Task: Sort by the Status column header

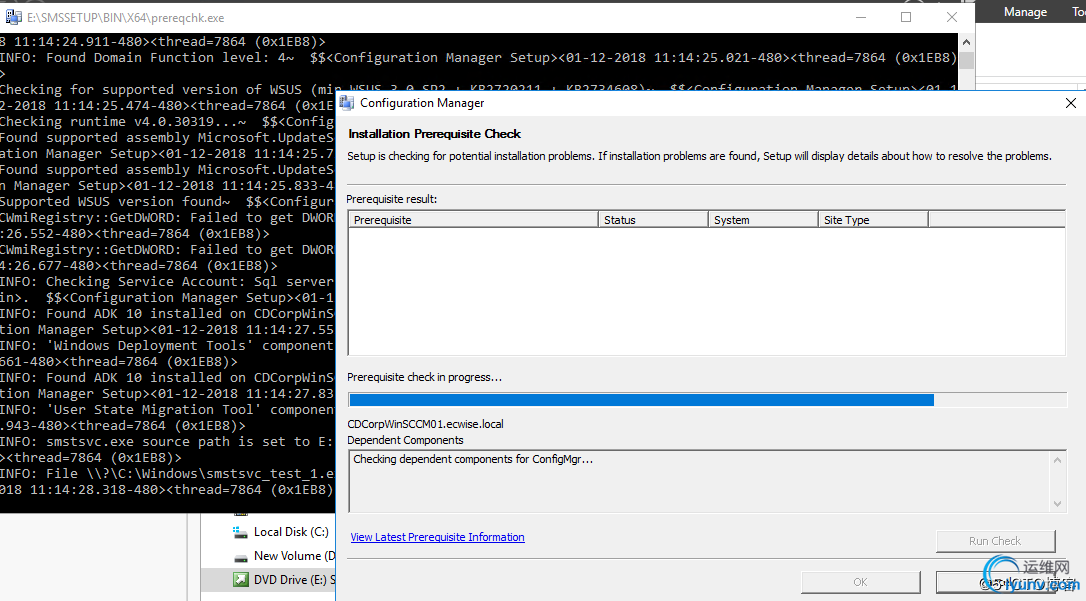Action: tap(653, 220)
